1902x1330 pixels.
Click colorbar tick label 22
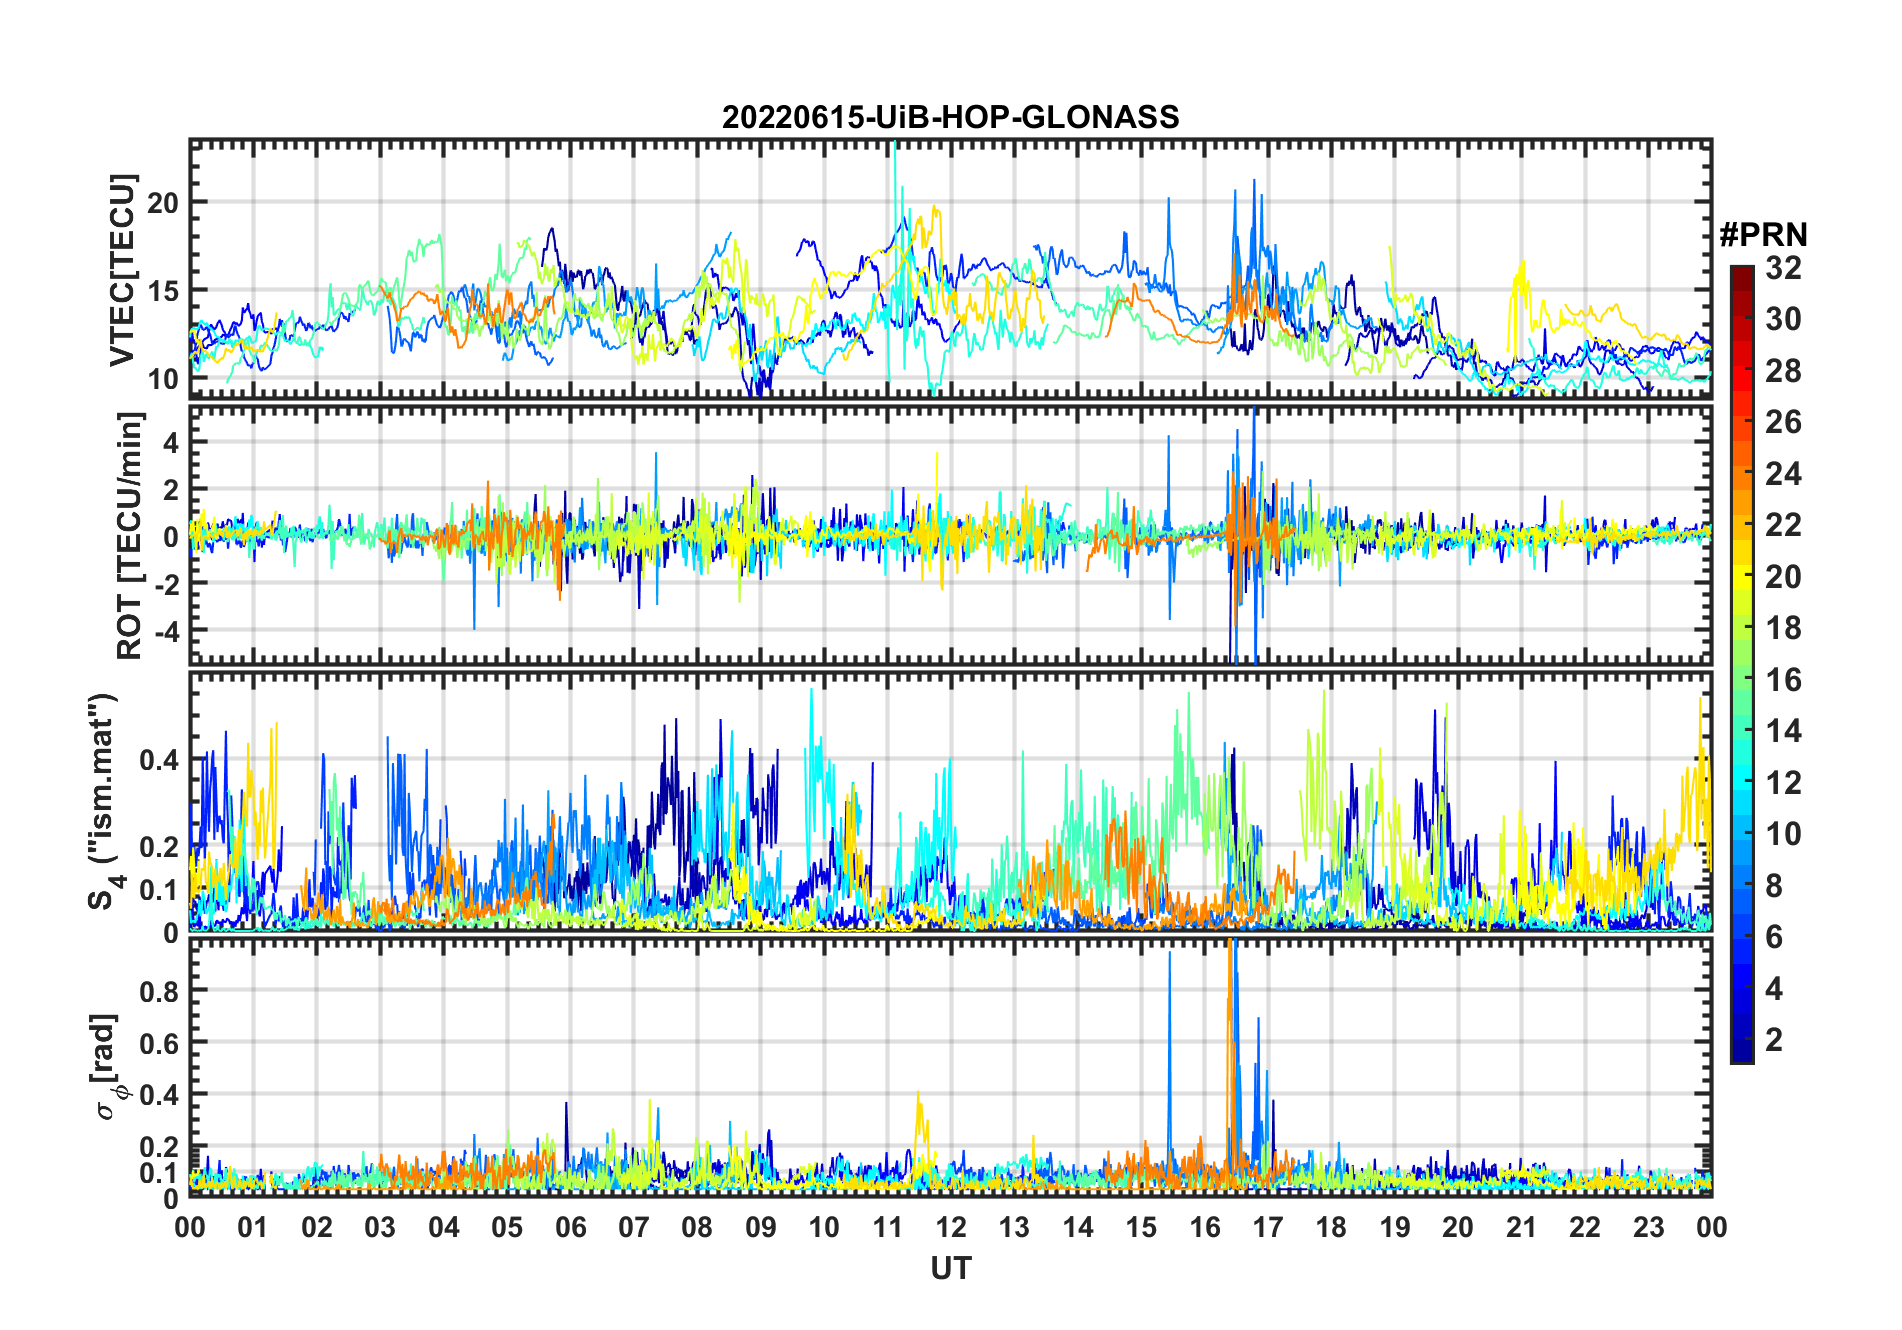pos(1783,525)
